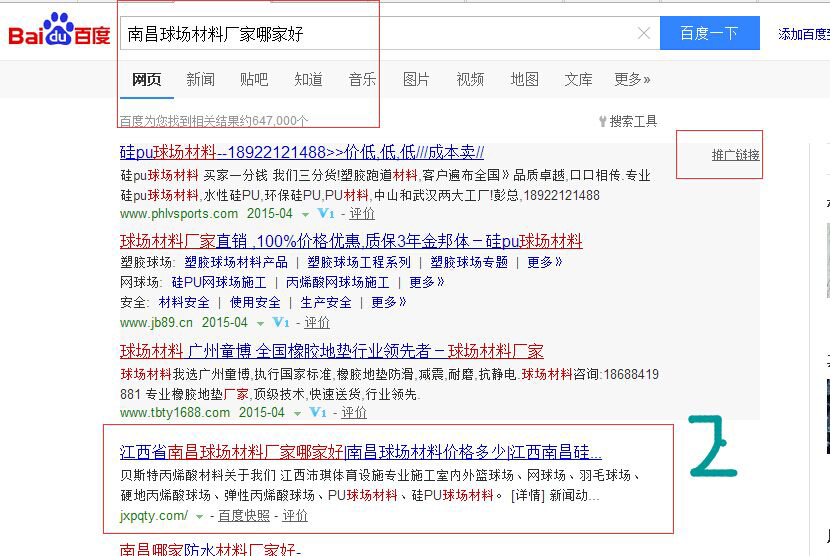The width and height of the screenshot is (830, 556).
Task: Open result 球场材料厂家直销 title link
Action: (351, 241)
